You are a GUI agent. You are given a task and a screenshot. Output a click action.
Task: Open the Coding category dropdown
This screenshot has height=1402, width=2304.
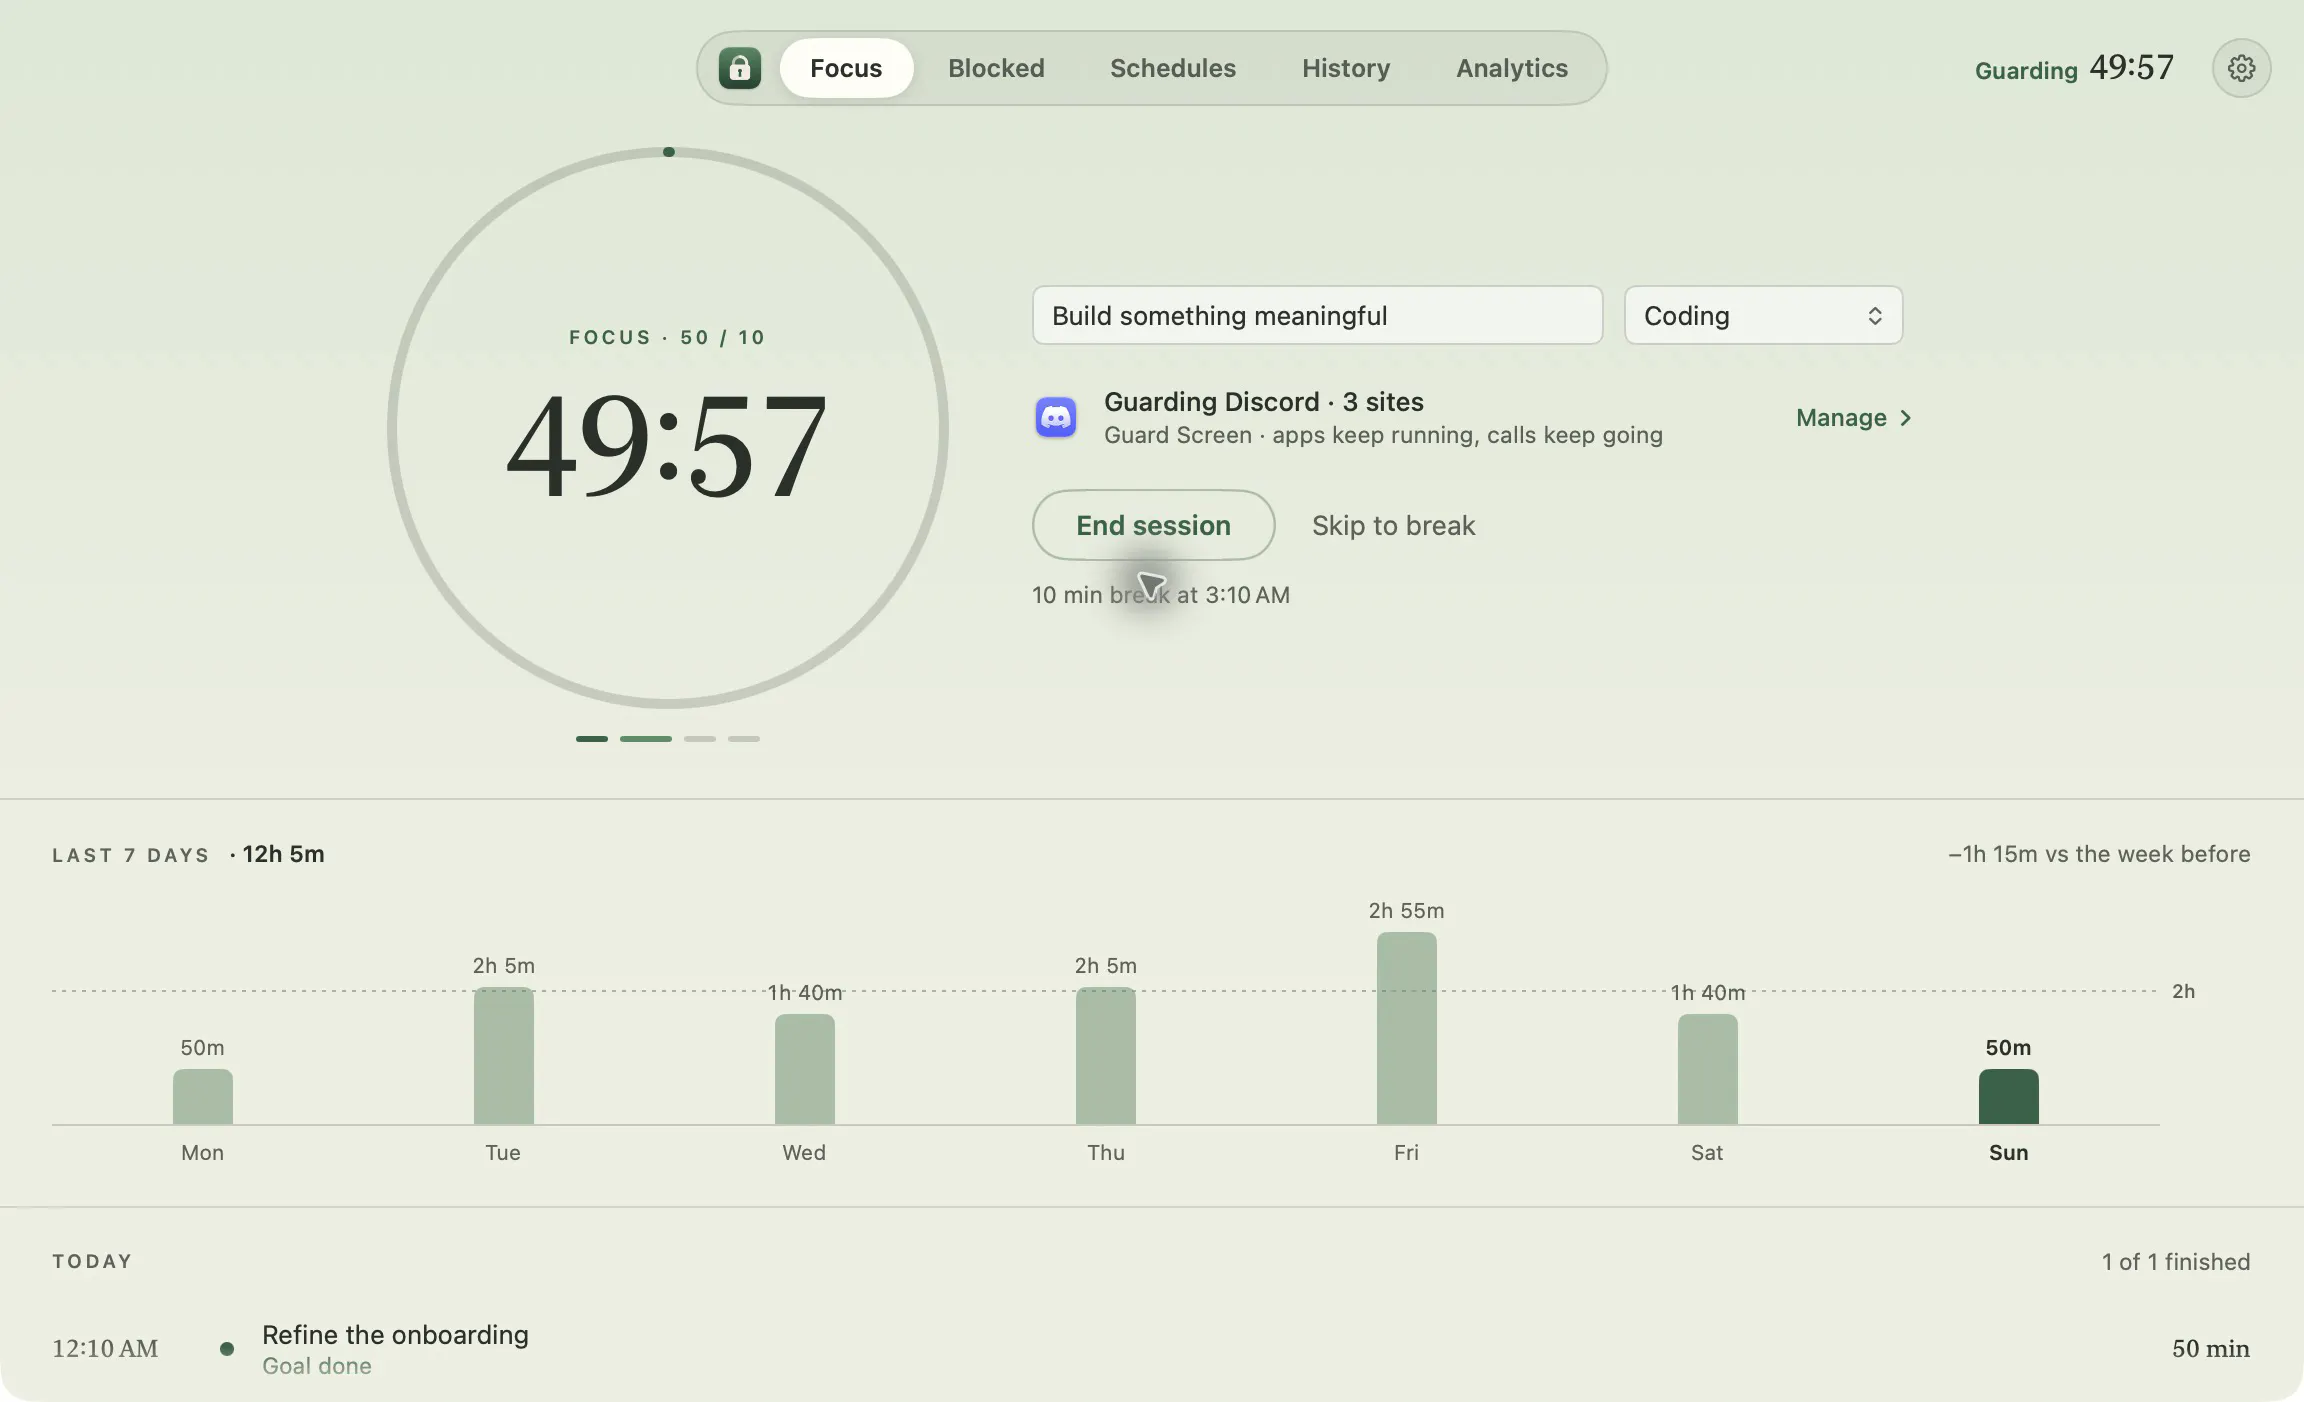coord(1763,316)
